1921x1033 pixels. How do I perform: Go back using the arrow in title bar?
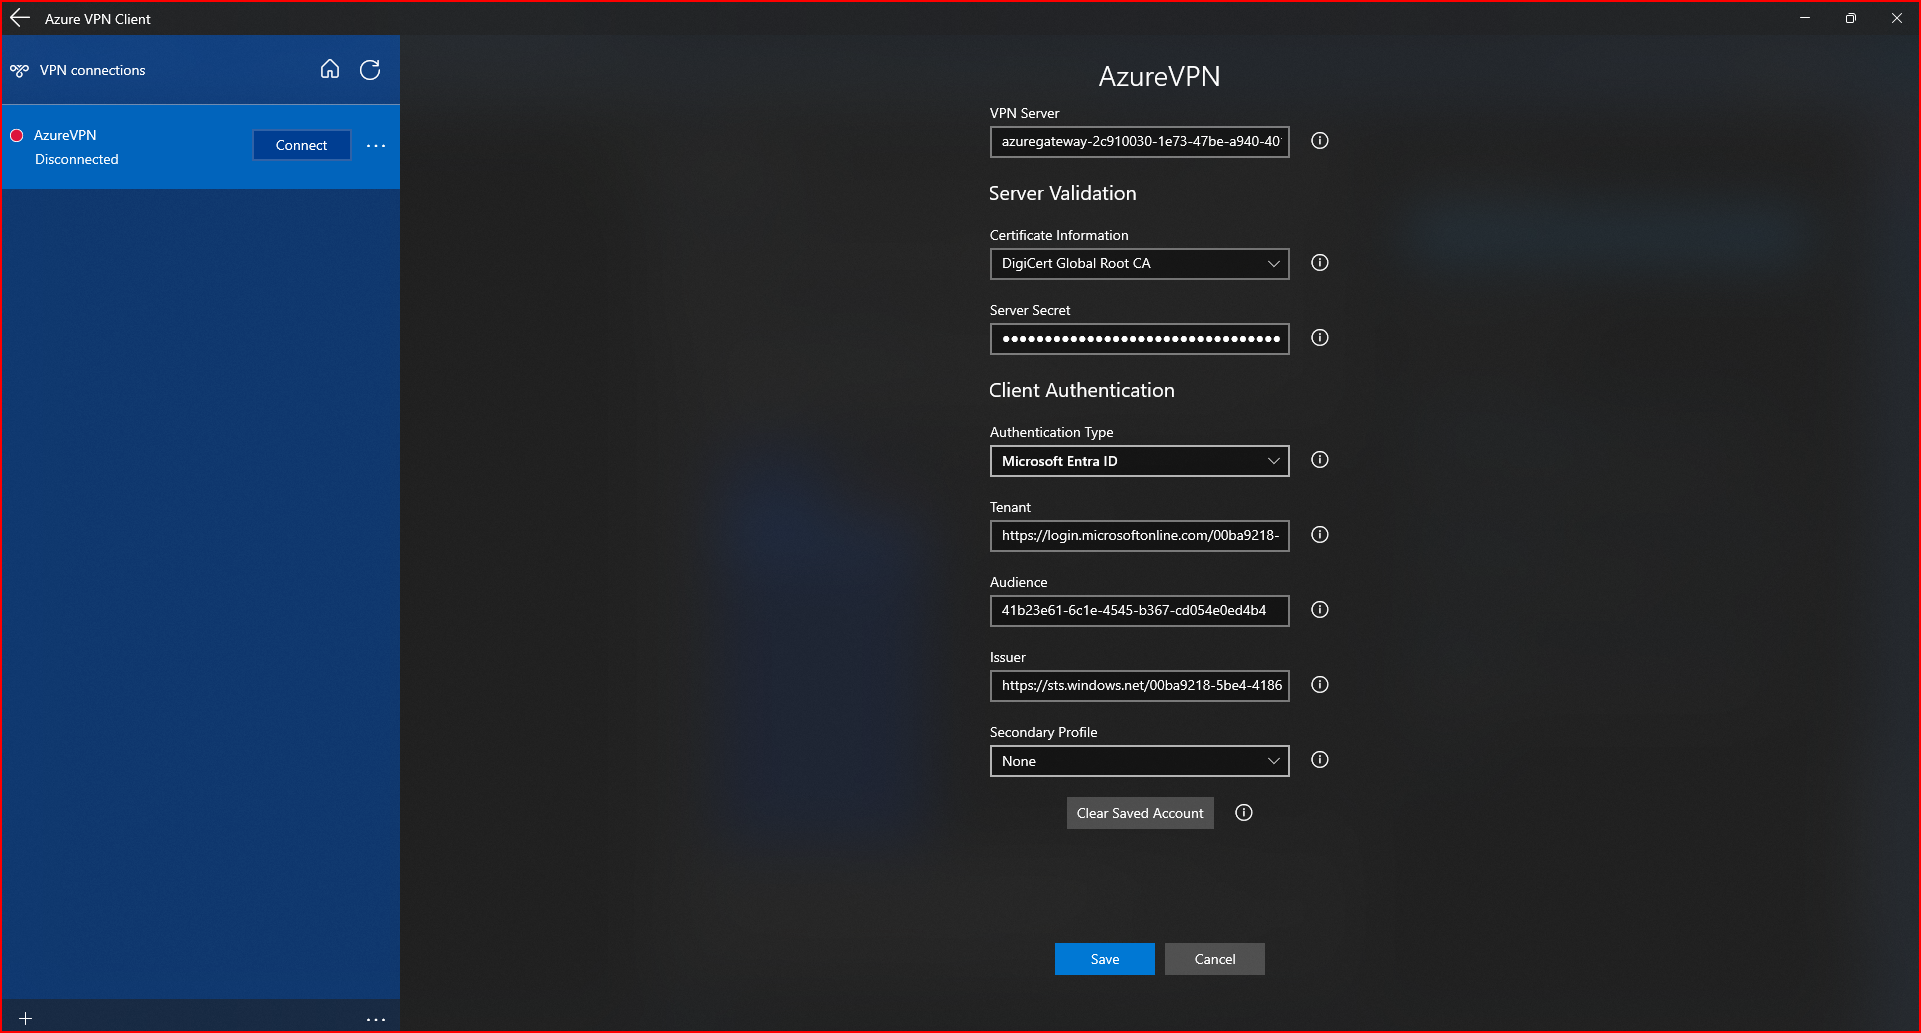coord(20,18)
